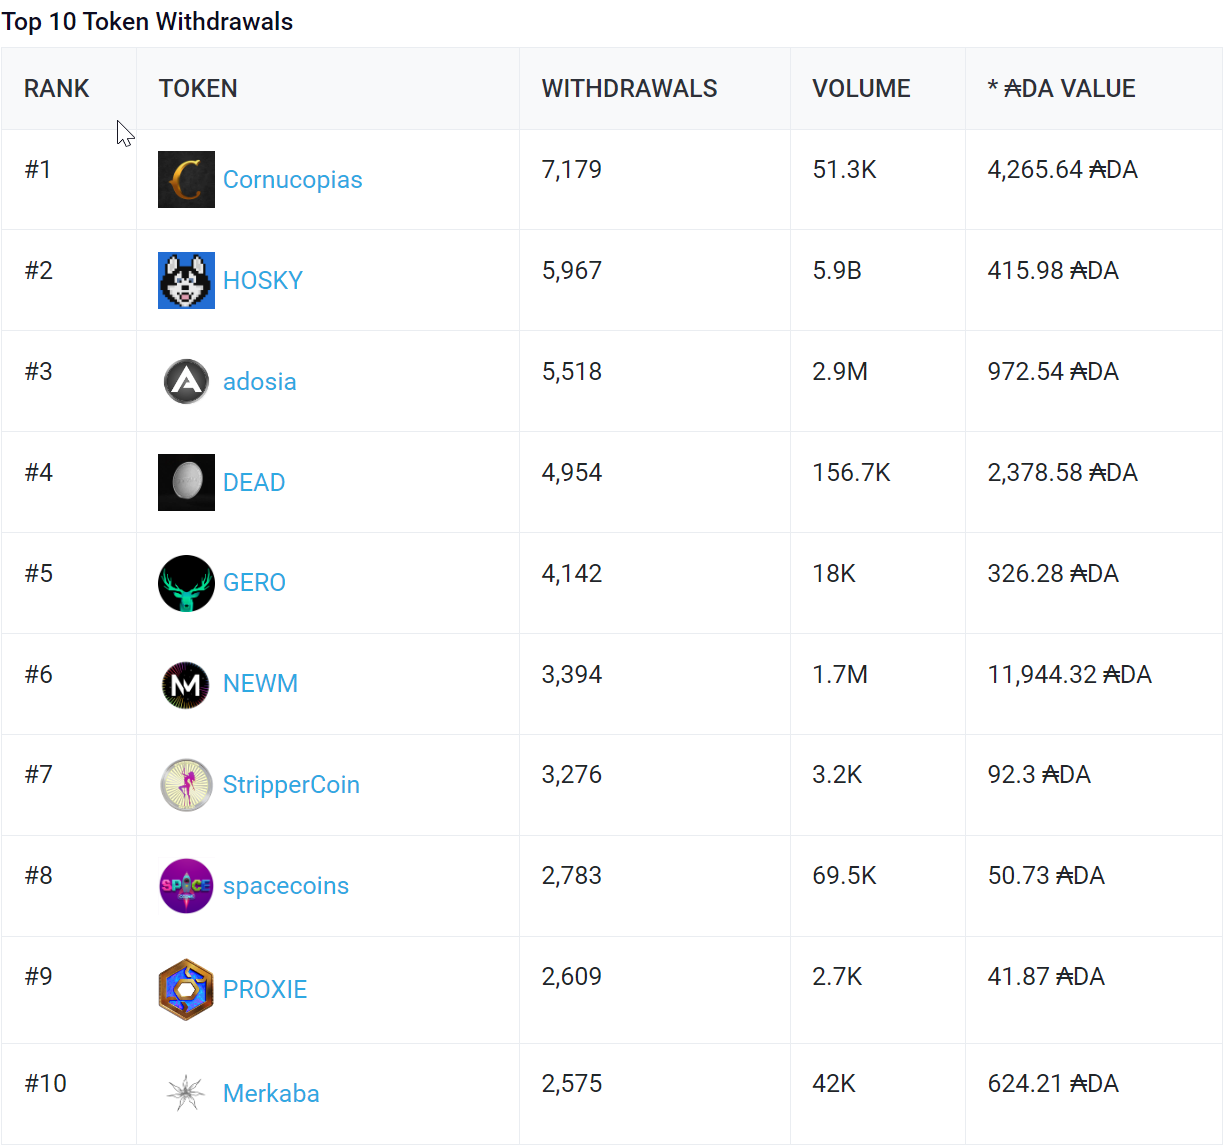Image resolution: width=1223 pixels, height=1145 pixels.
Task: Click the volume value 18K
Action: pyautogui.click(x=834, y=574)
